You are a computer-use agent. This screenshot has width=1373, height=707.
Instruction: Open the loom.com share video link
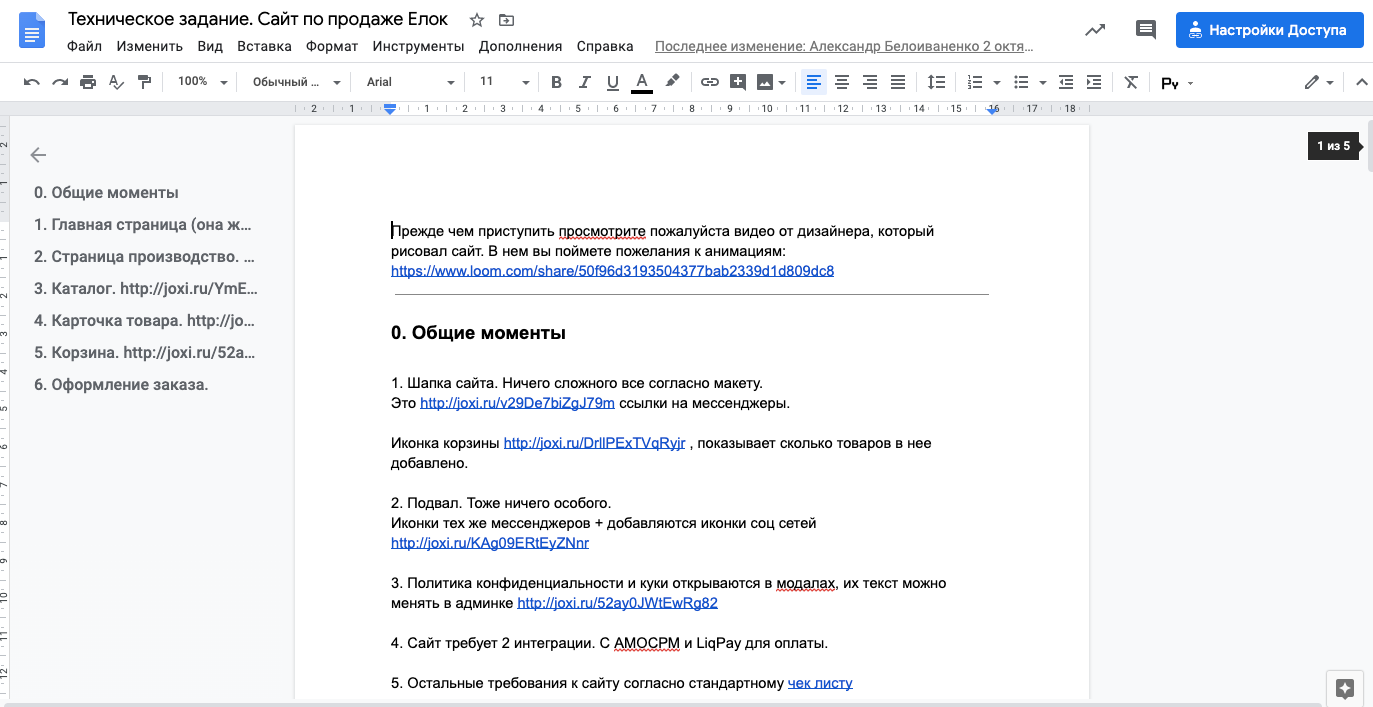pos(612,271)
